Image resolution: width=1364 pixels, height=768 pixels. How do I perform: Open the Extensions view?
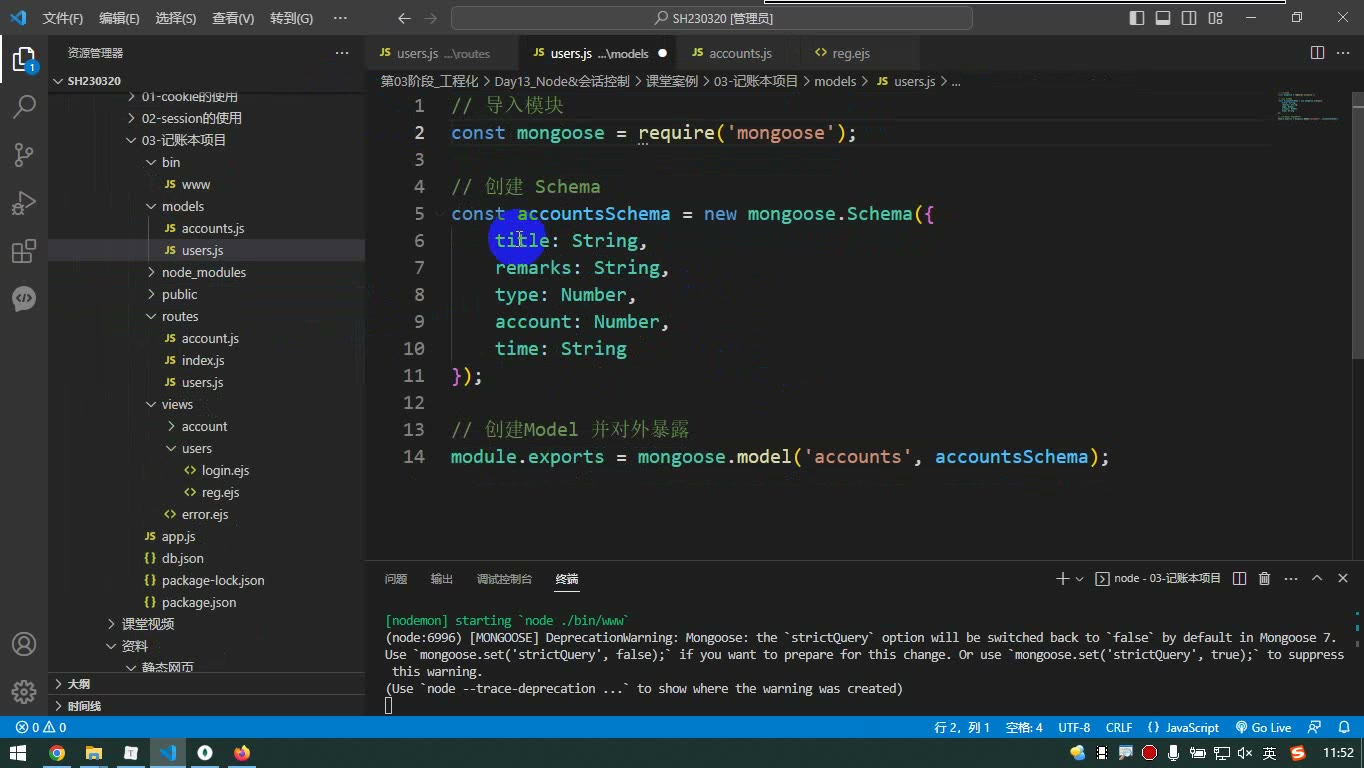click(x=24, y=251)
